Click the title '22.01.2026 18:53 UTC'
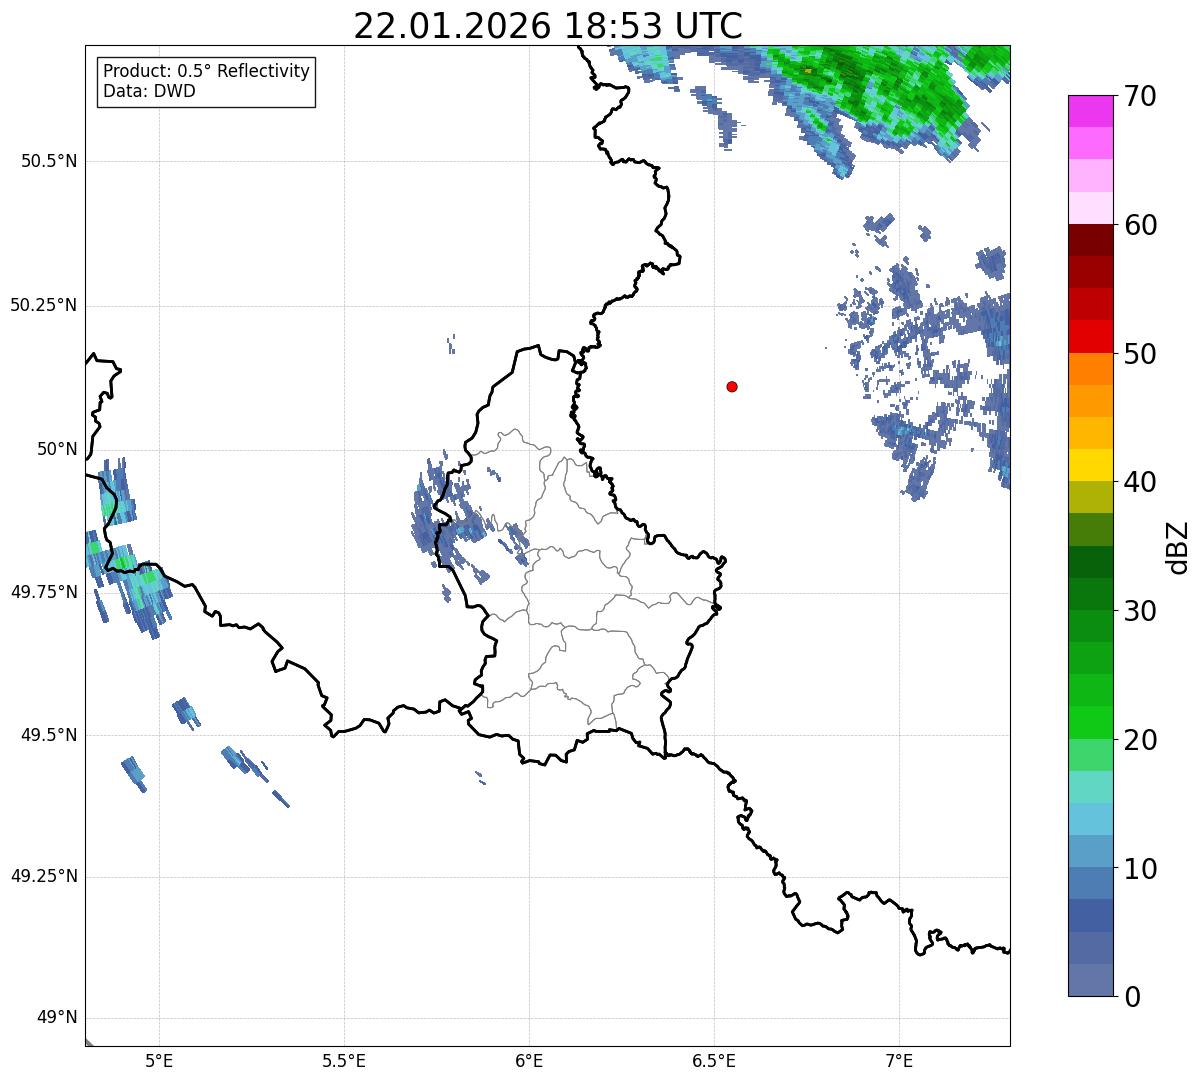Image resolution: width=1202 pixels, height=1081 pixels. coord(548,25)
